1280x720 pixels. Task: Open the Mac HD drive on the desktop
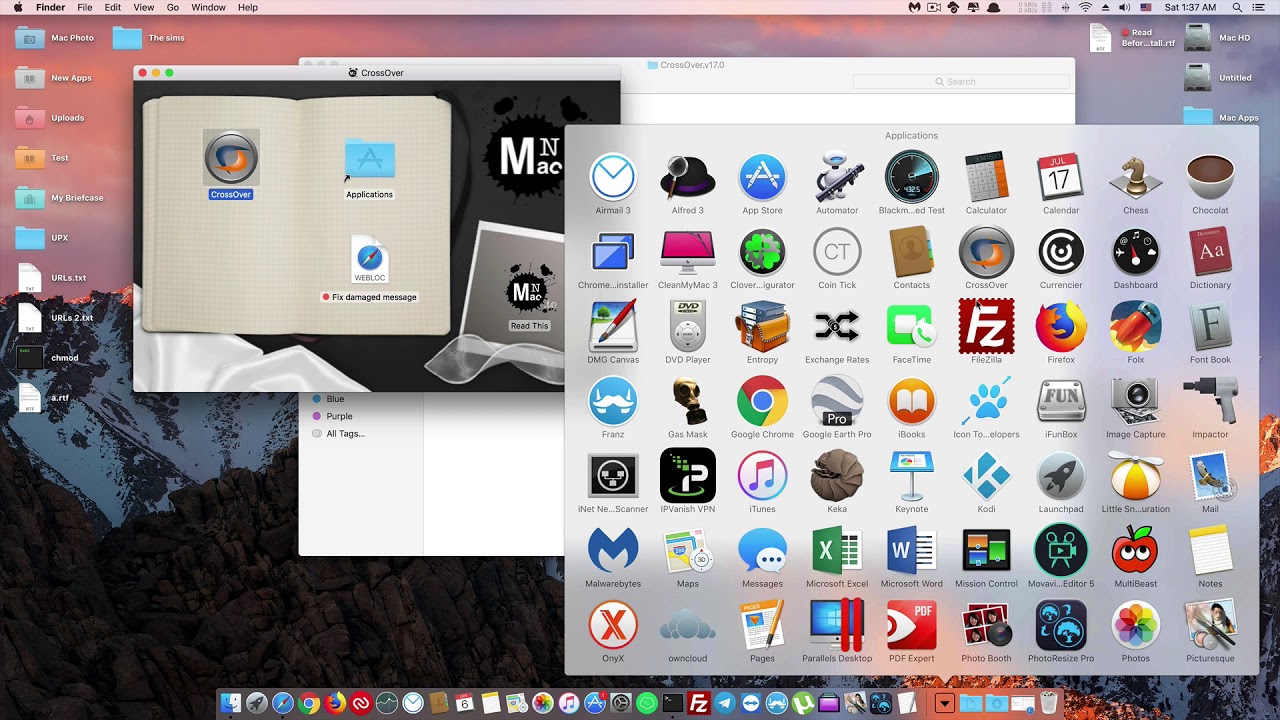[x=1197, y=38]
